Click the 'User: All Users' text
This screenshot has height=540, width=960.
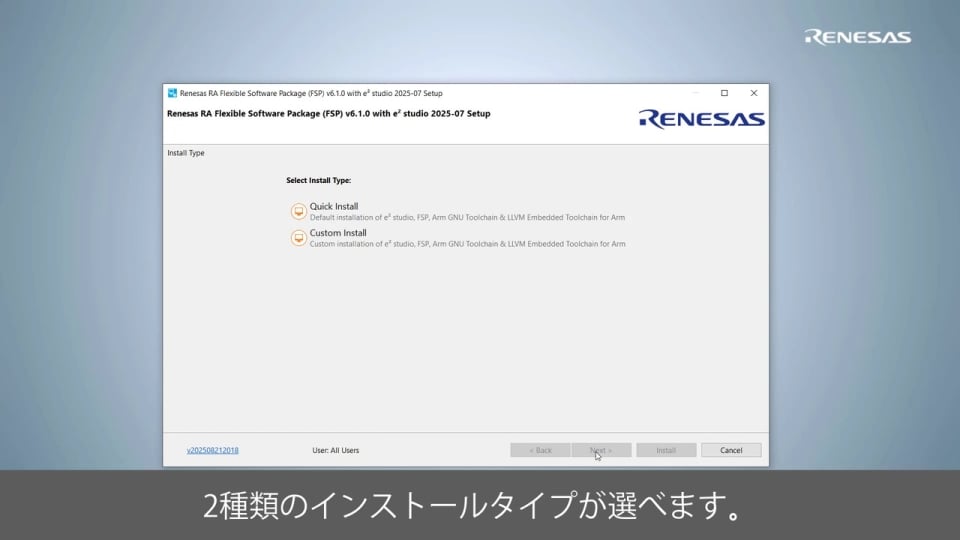pyautogui.click(x=336, y=450)
